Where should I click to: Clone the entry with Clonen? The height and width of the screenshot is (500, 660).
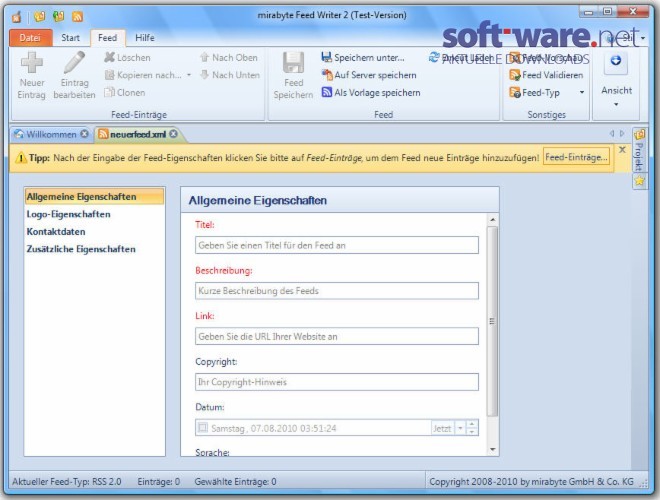[x=125, y=93]
